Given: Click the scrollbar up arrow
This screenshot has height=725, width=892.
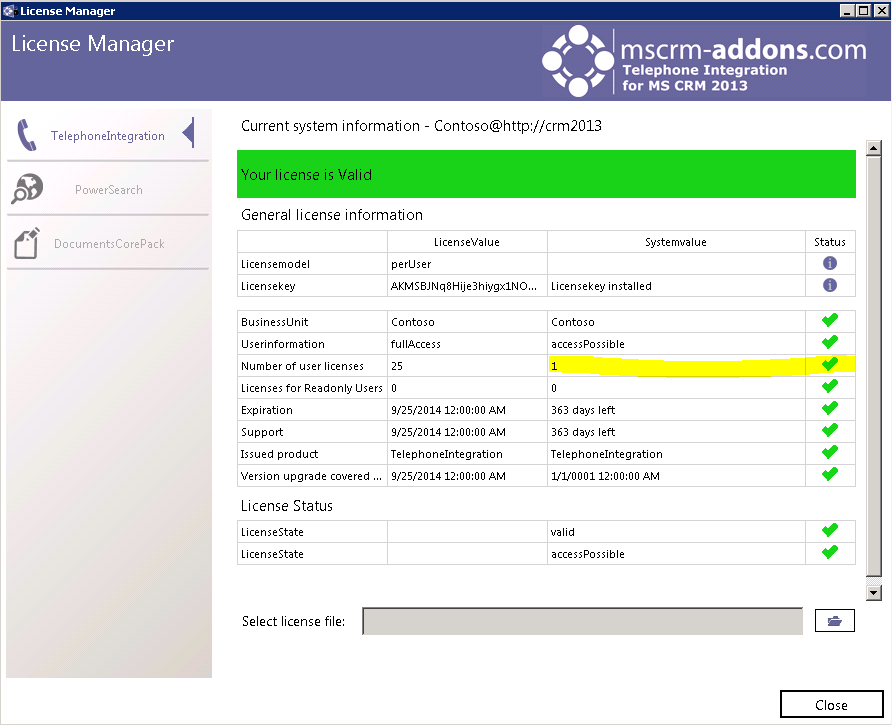Looking at the screenshot, I should point(874,148).
